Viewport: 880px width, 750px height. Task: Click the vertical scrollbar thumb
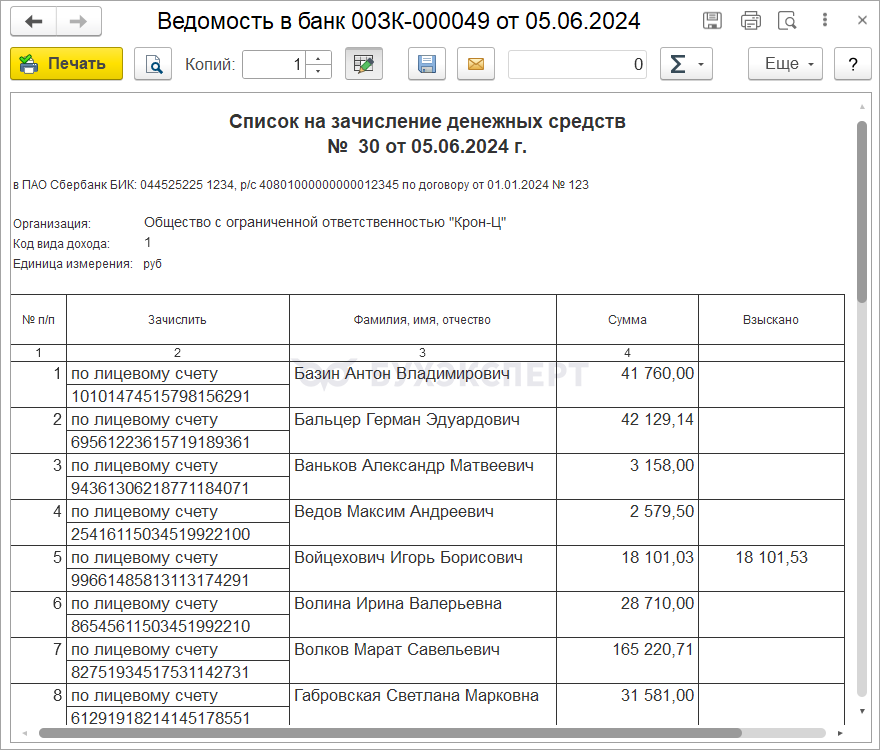pyautogui.click(x=862, y=212)
